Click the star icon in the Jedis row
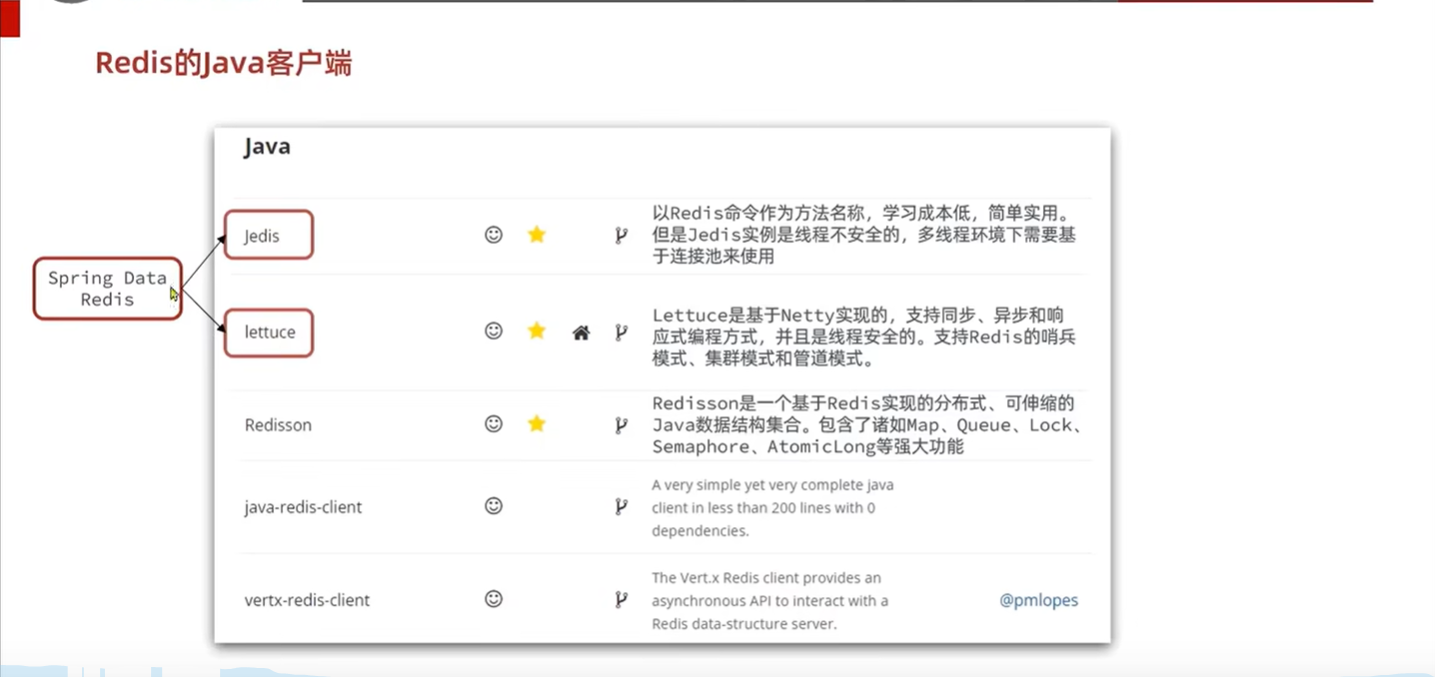 point(537,235)
